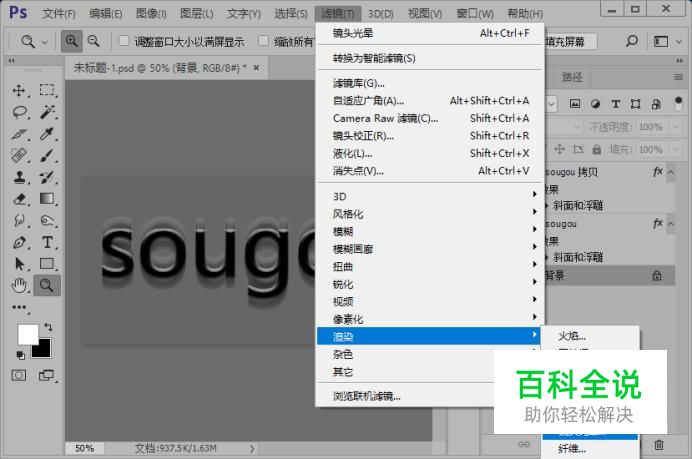Select the Dodge tool
The height and width of the screenshot is (459, 692).
click(x=47, y=220)
